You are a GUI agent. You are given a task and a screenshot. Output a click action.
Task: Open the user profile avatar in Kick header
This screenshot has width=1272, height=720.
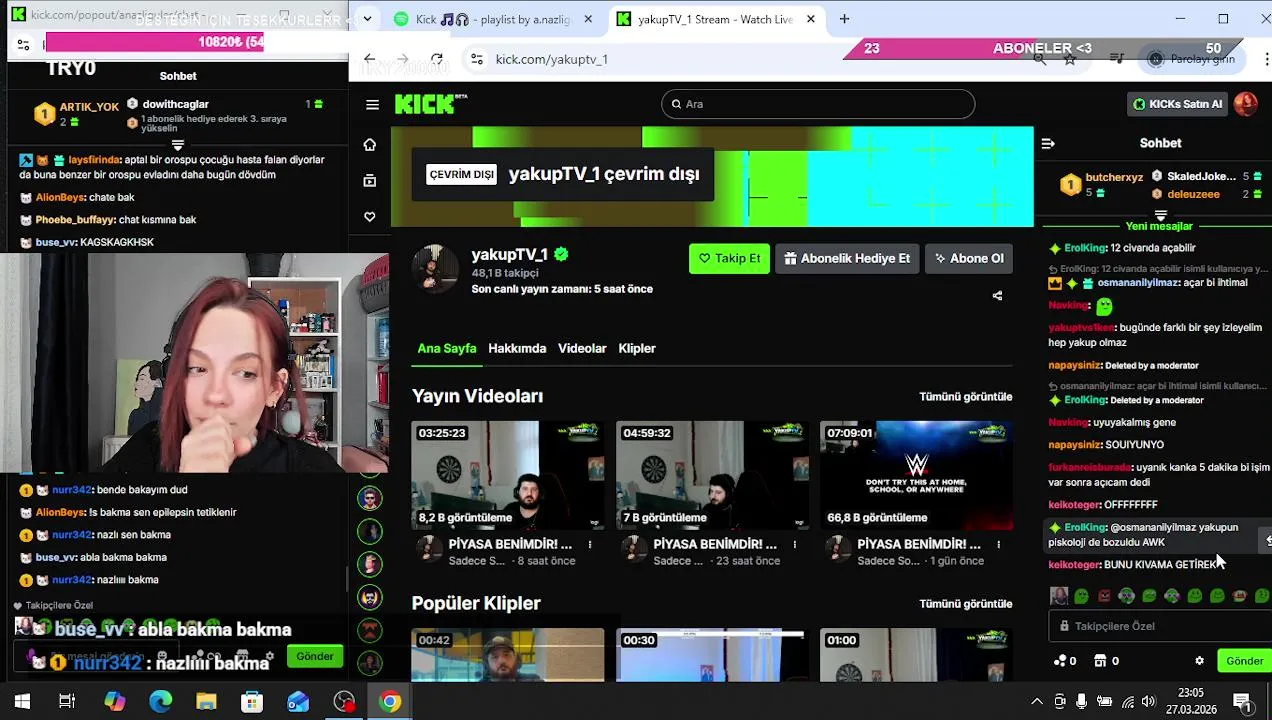tap(1245, 104)
